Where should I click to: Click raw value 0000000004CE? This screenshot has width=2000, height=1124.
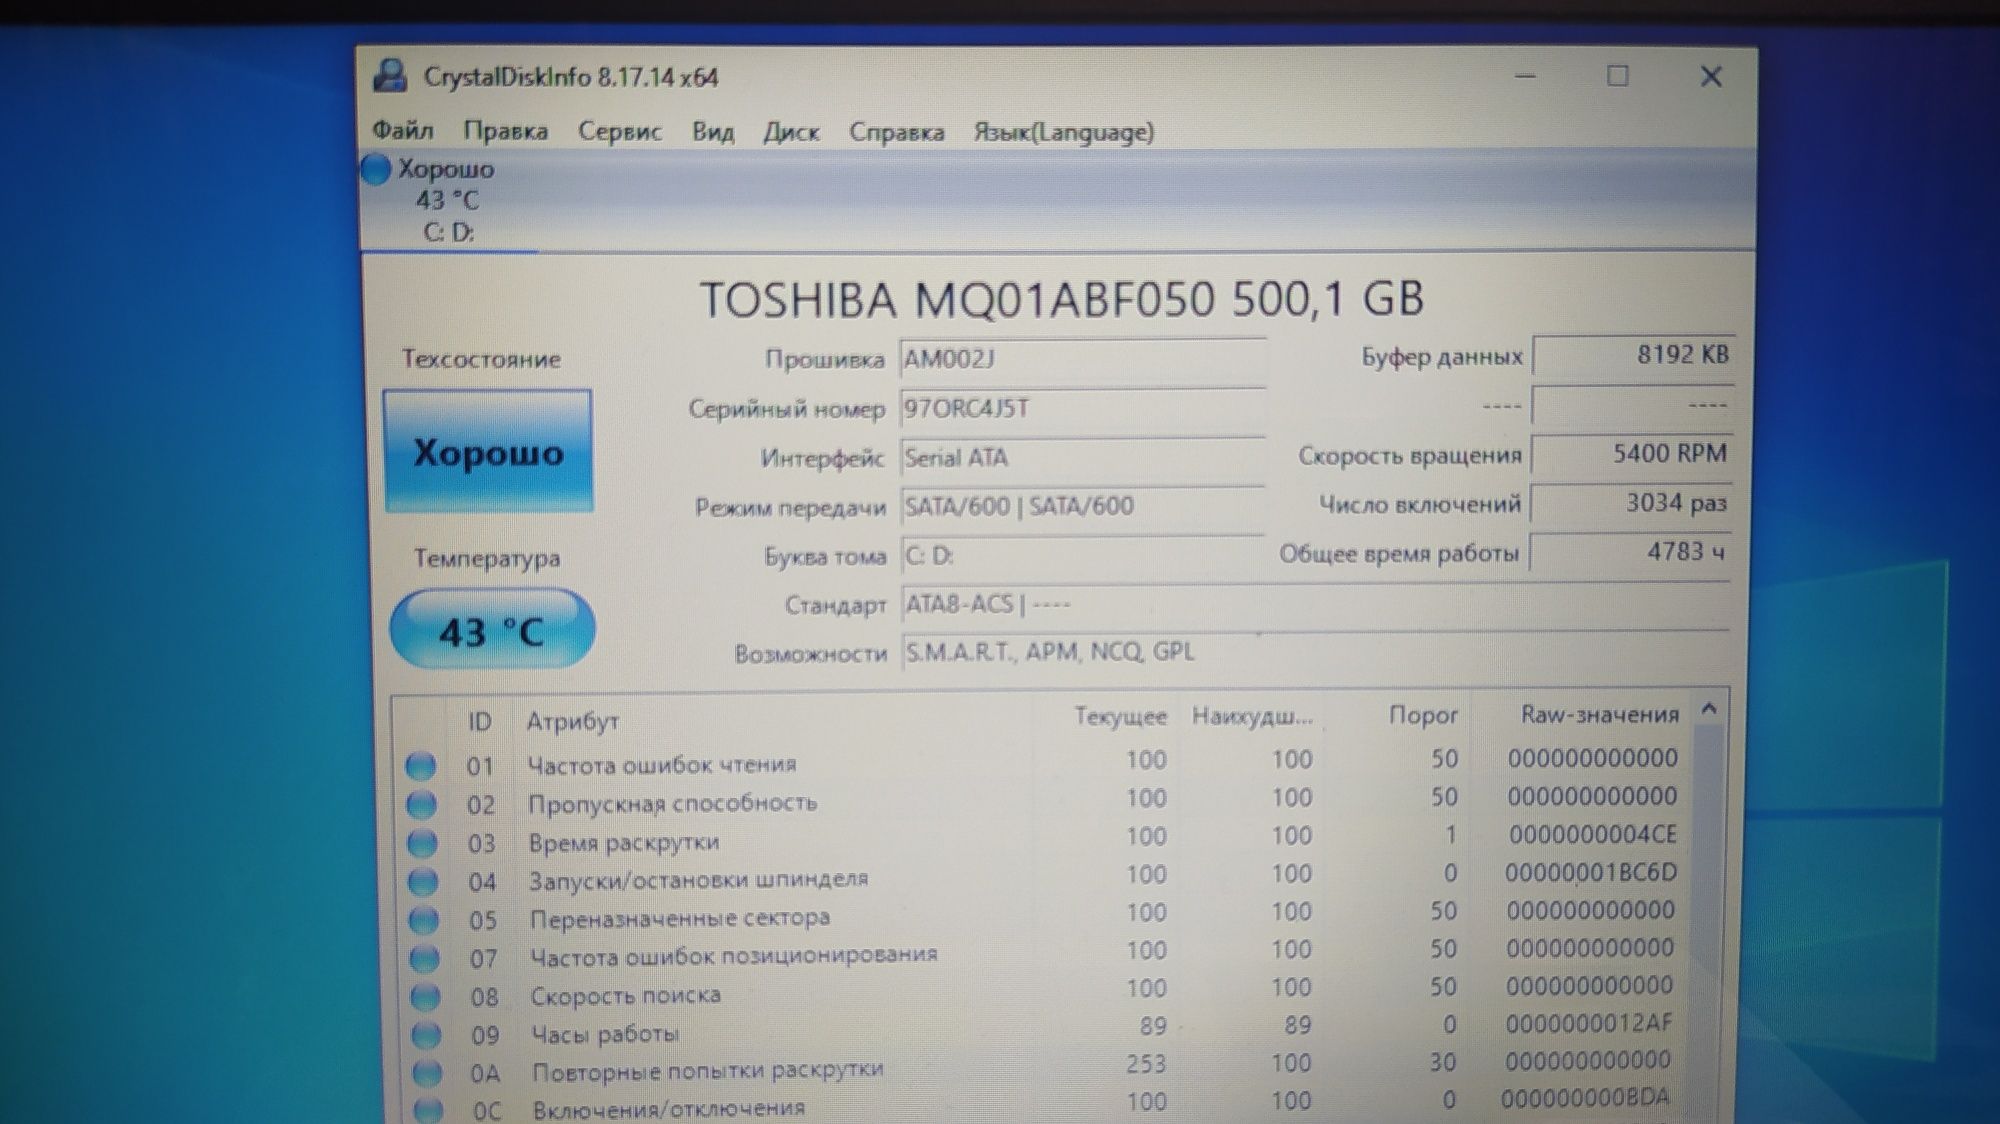[x=1592, y=834]
